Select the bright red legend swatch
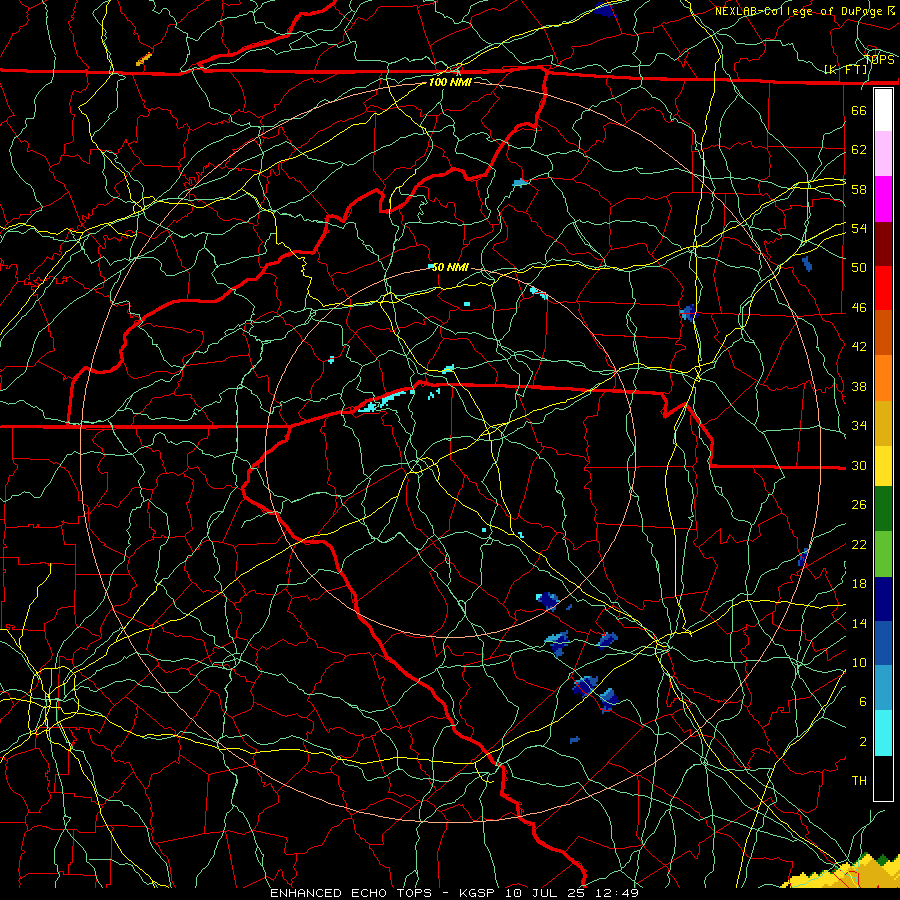 (883, 288)
